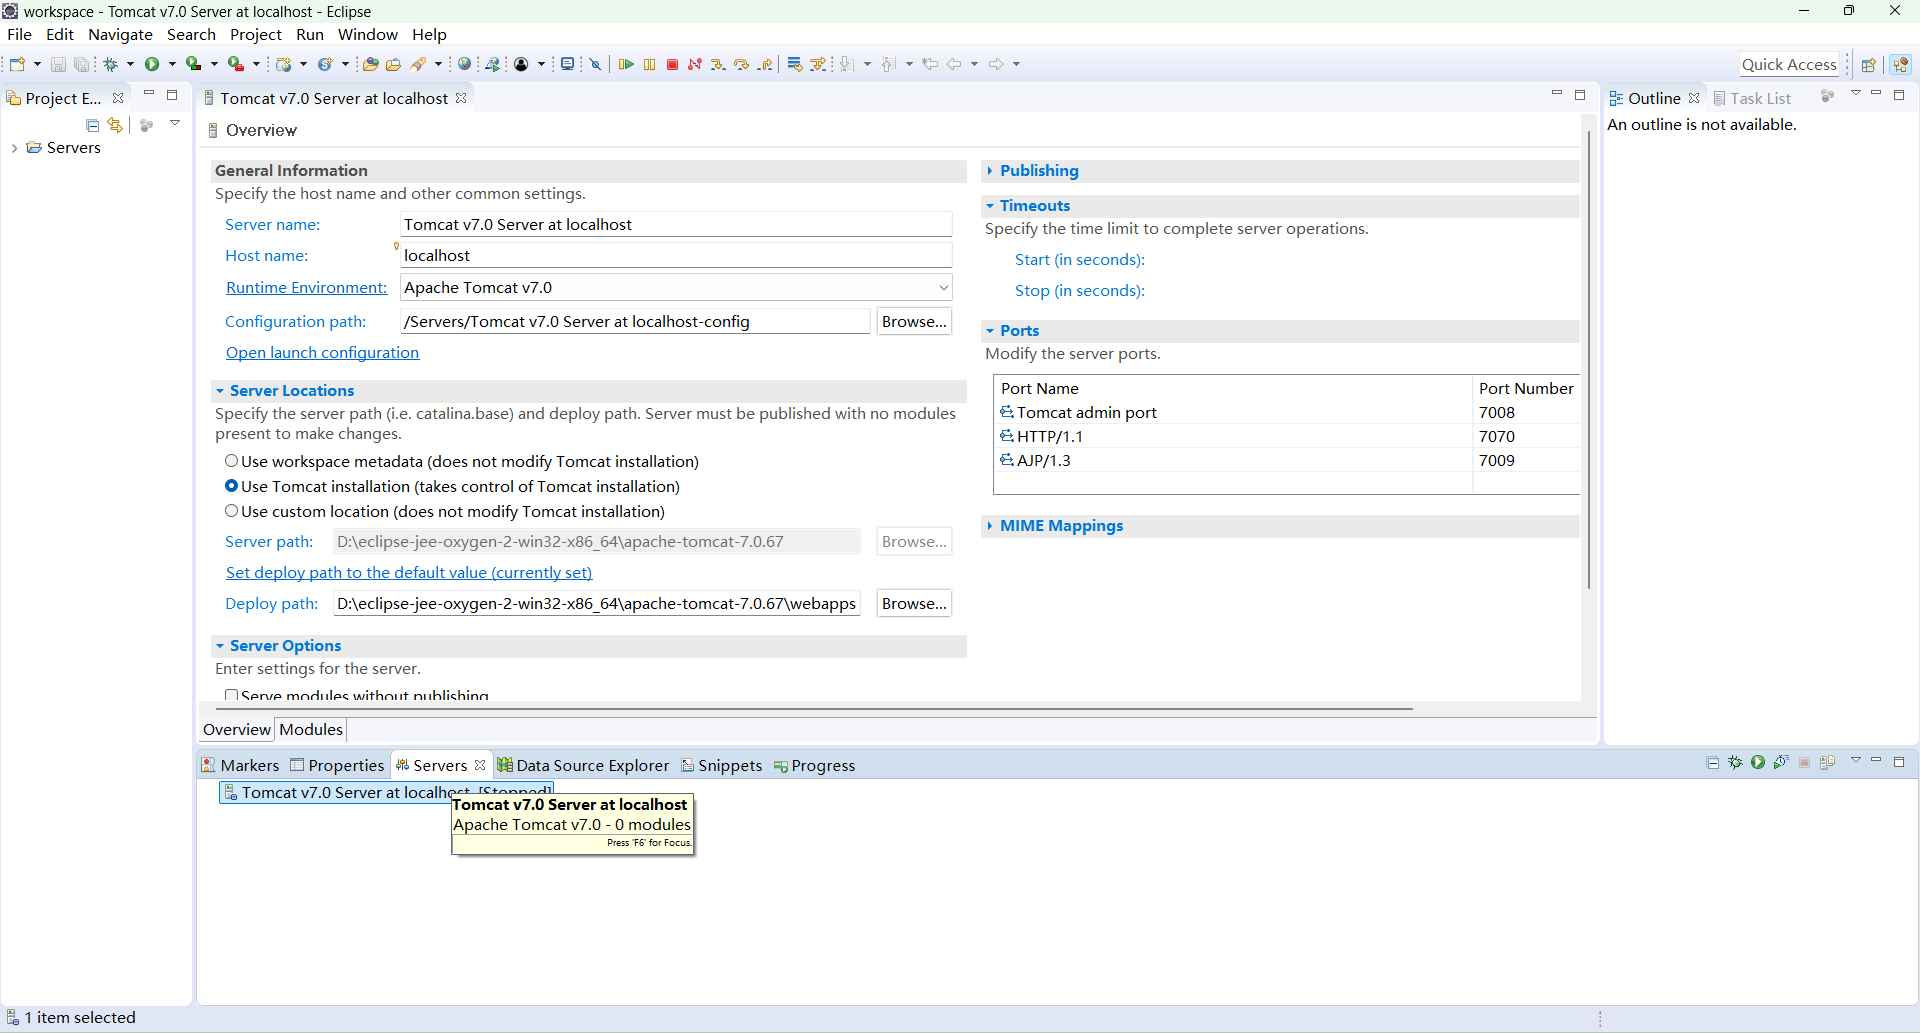Click the Resume debug icon
1920x1033 pixels.
tap(626, 64)
